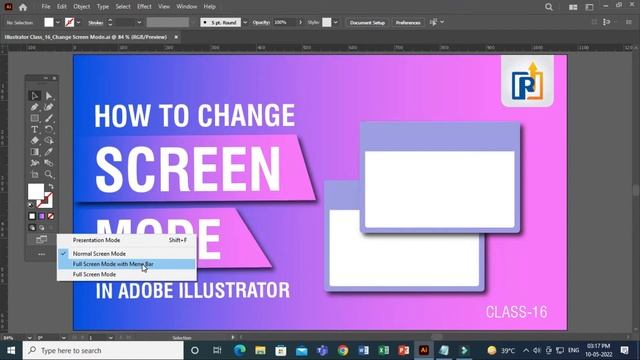Screen dimensions: 640x360
Task: Select the Gradient tool
Action: [x=35, y=152]
